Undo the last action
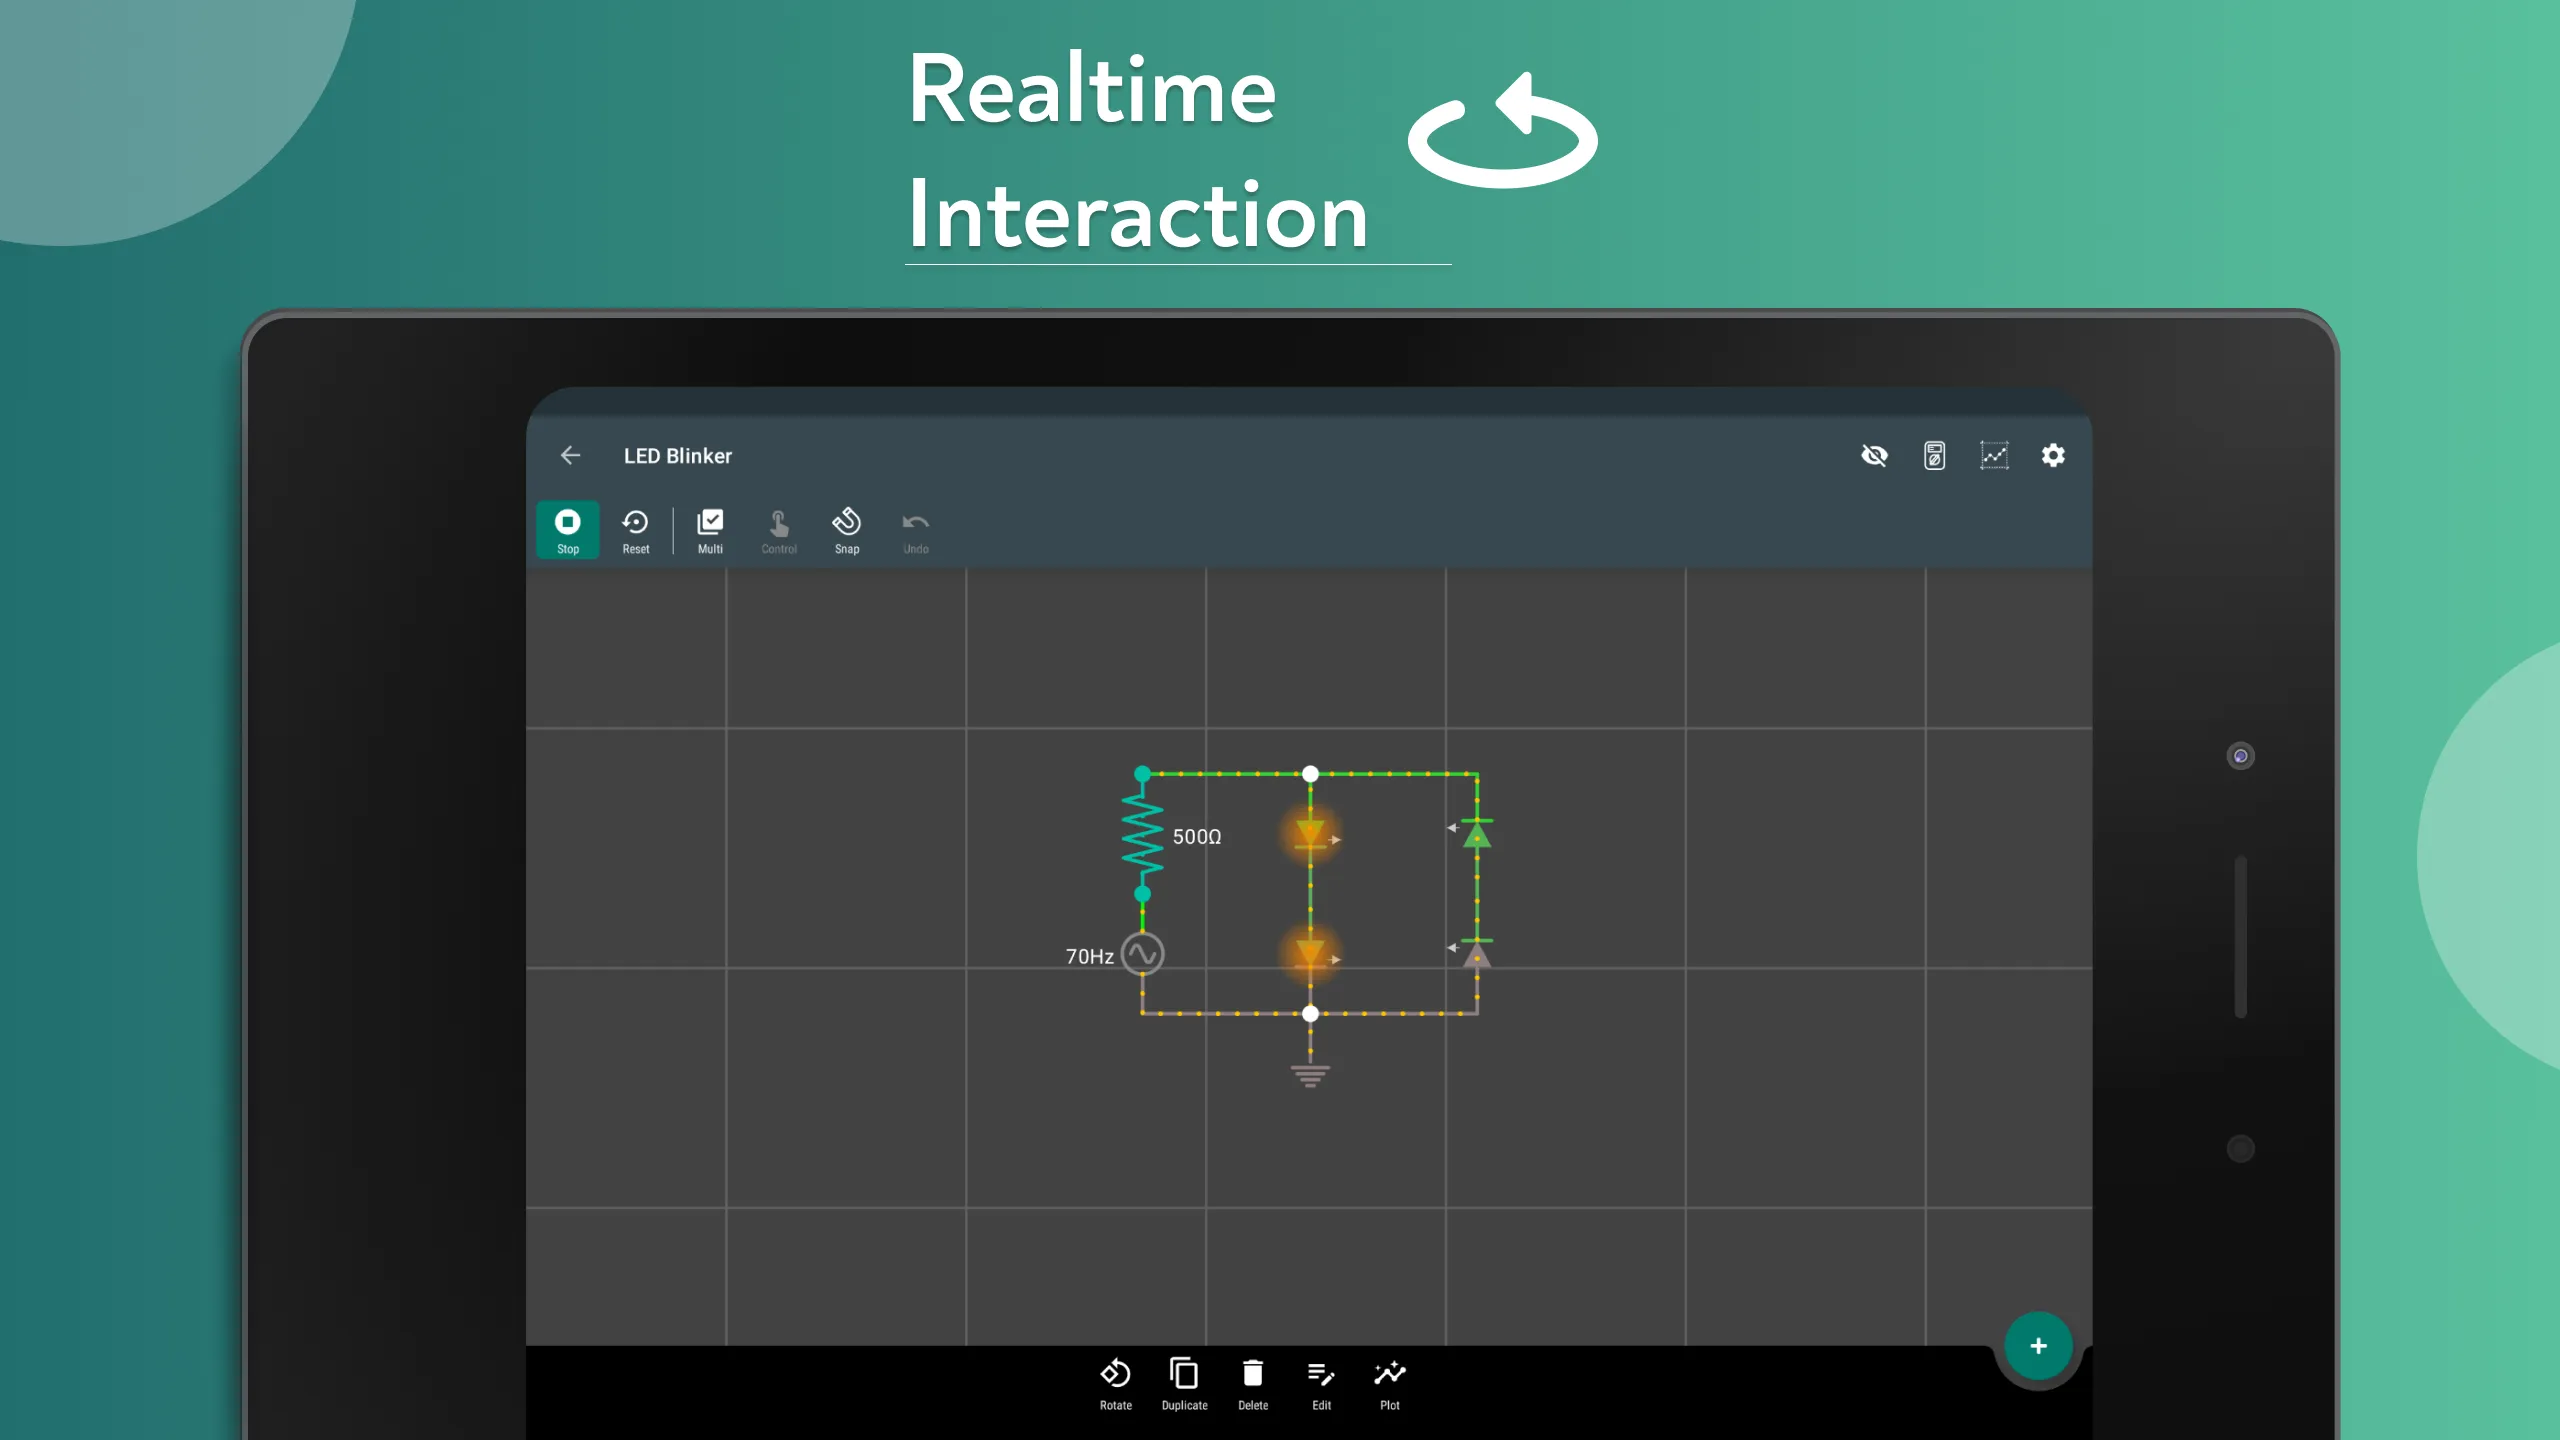The width and height of the screenshot is (2560, 1440). [x=915, y=530]
